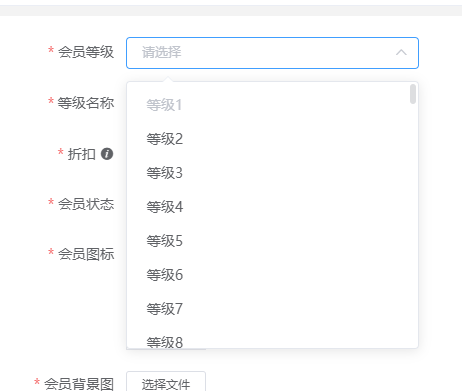The height and width of the screenshot is (391, 462).
Task: Click the 折扣 field label text
Action: coord(82,154)
